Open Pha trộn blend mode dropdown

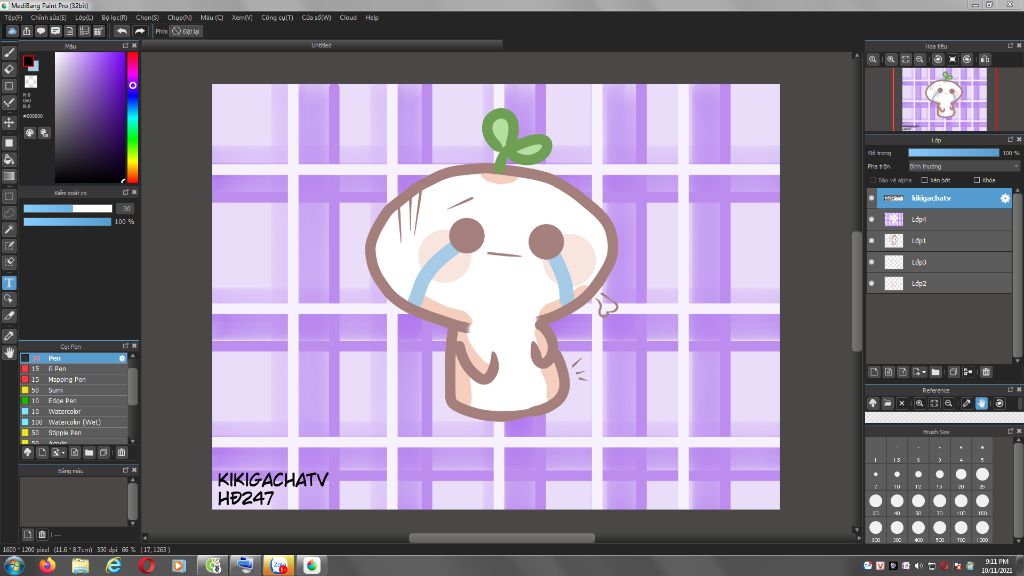coord(964,167)
